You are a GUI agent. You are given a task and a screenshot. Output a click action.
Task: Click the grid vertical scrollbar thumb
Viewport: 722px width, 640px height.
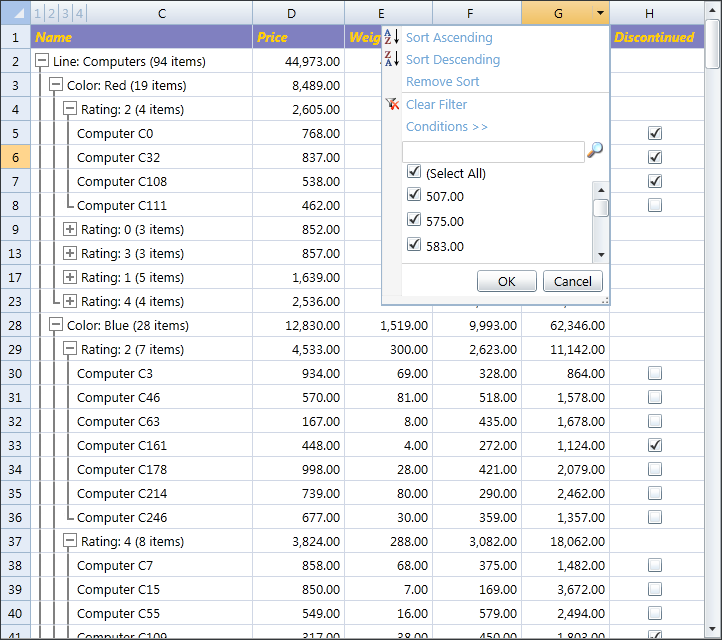(712, 45)
